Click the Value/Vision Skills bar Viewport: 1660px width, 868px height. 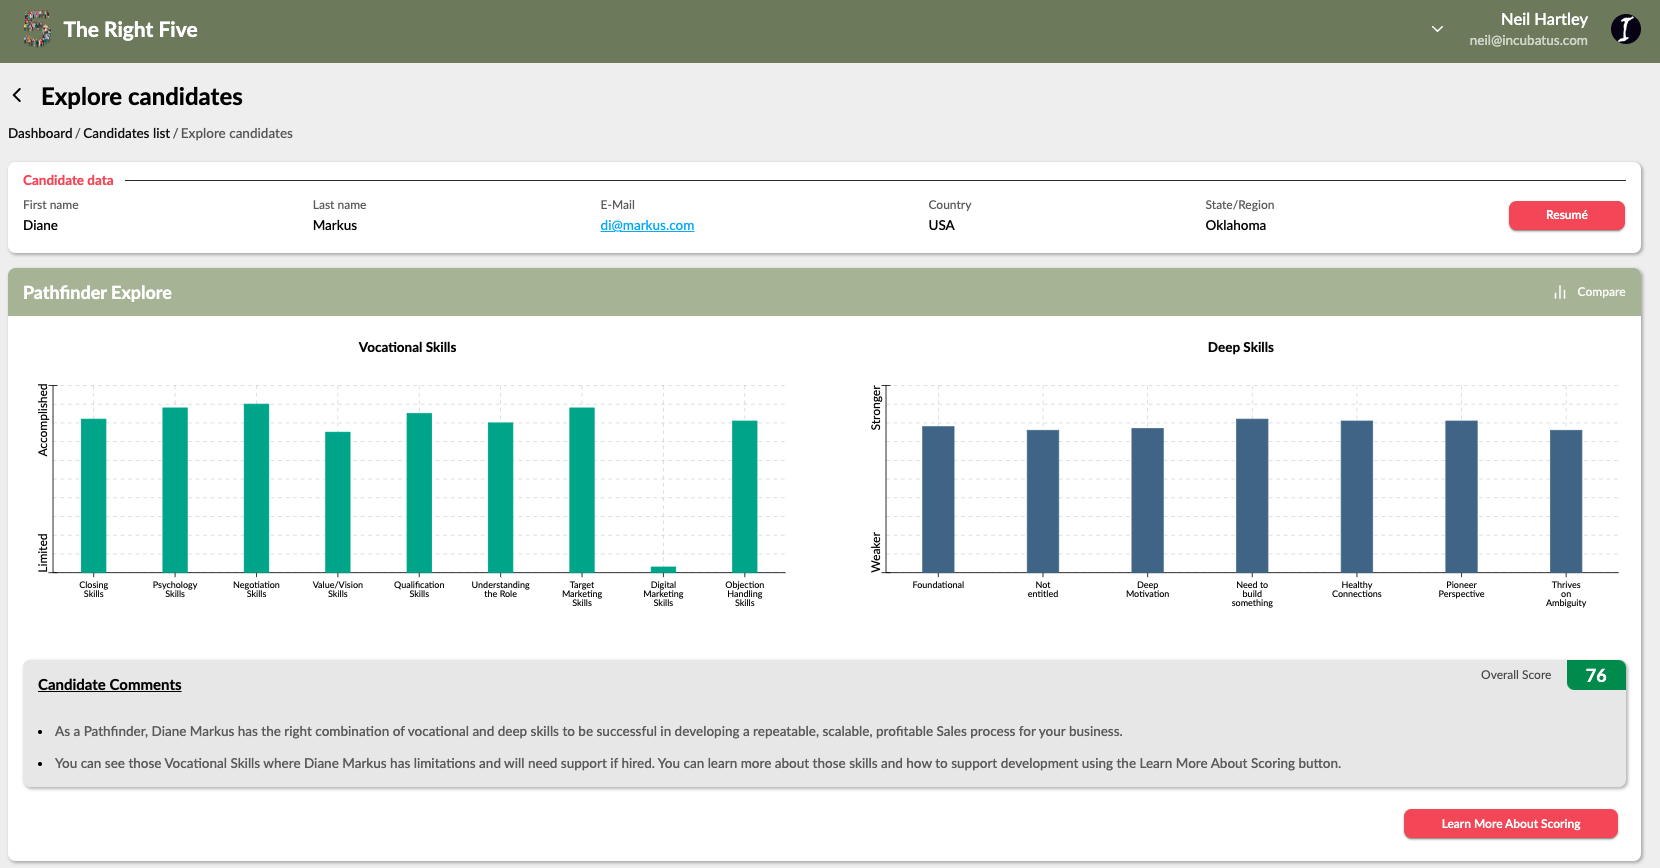point(338,502)
